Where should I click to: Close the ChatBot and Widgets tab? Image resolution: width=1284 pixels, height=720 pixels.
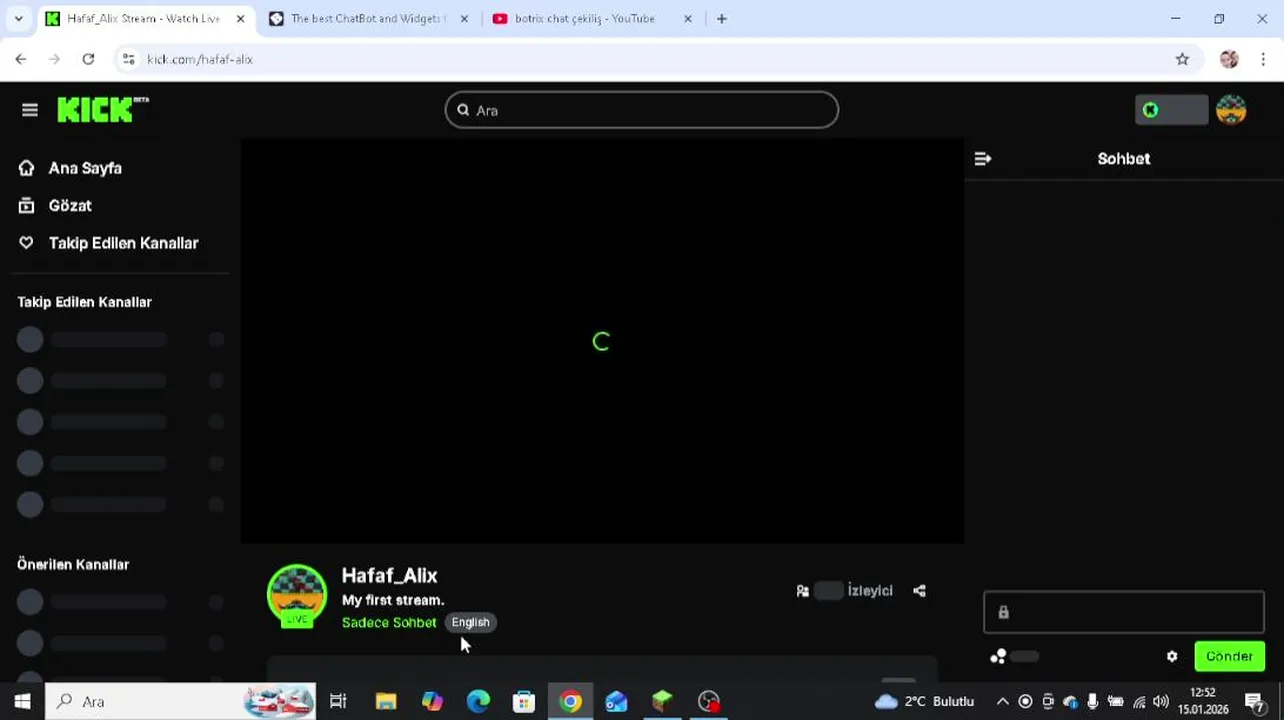463,18
